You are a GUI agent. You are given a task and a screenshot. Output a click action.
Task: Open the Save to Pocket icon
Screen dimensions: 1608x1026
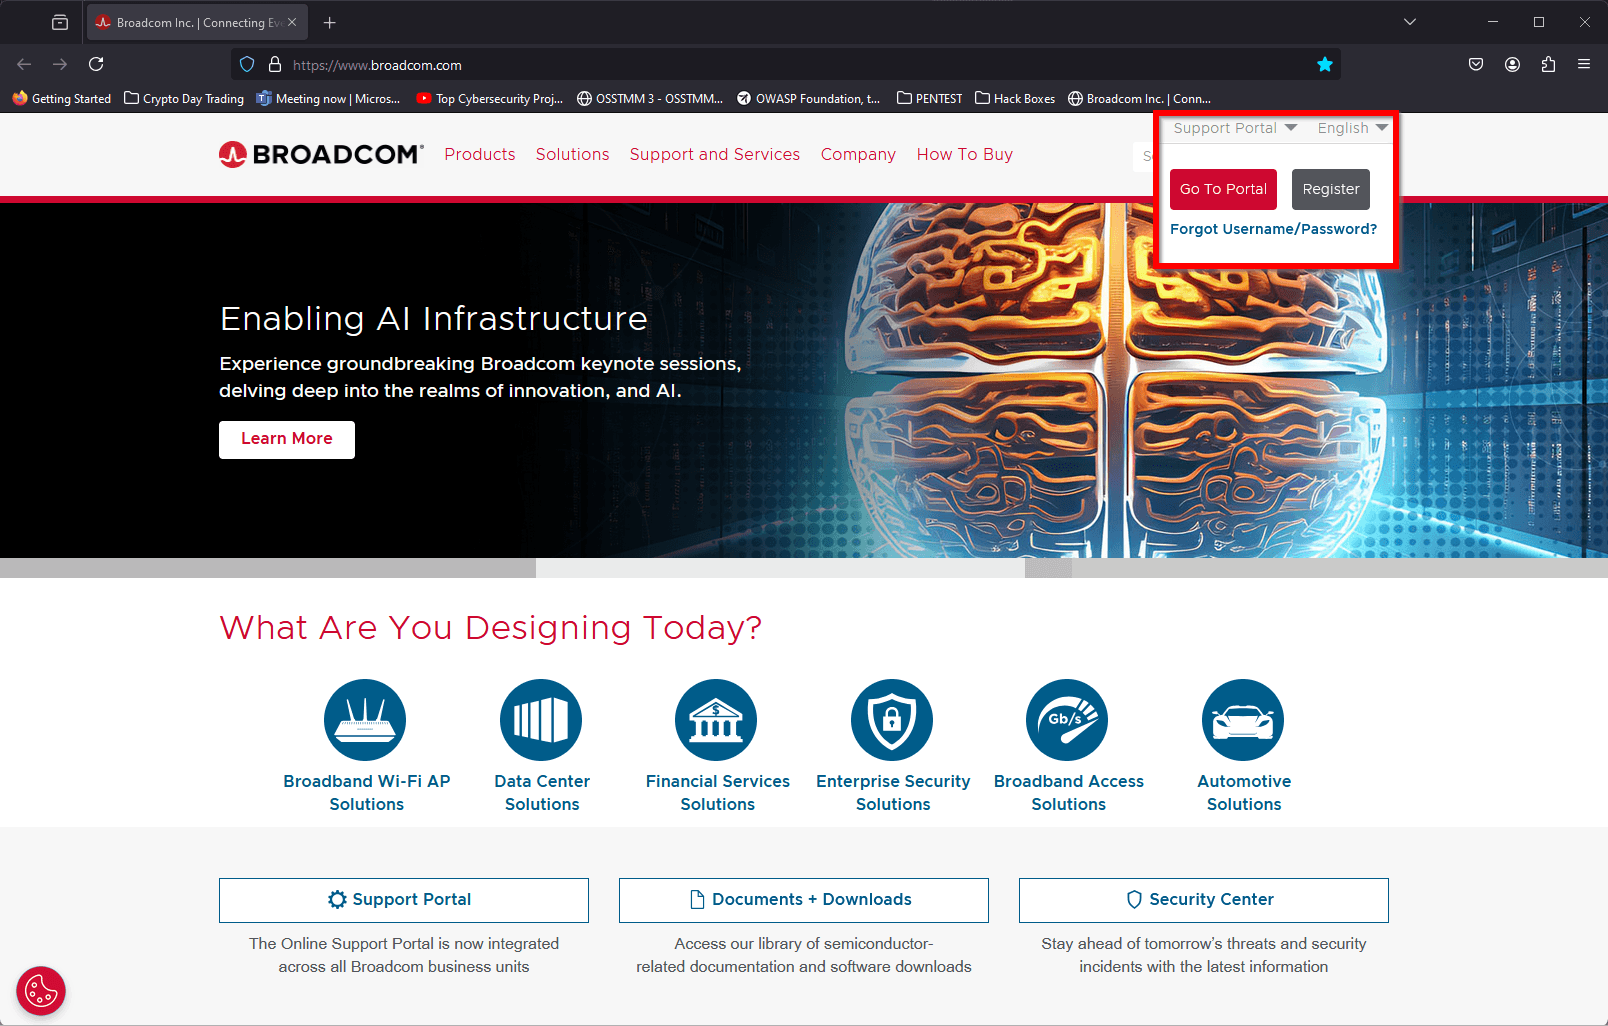(x=1476, y=64)
